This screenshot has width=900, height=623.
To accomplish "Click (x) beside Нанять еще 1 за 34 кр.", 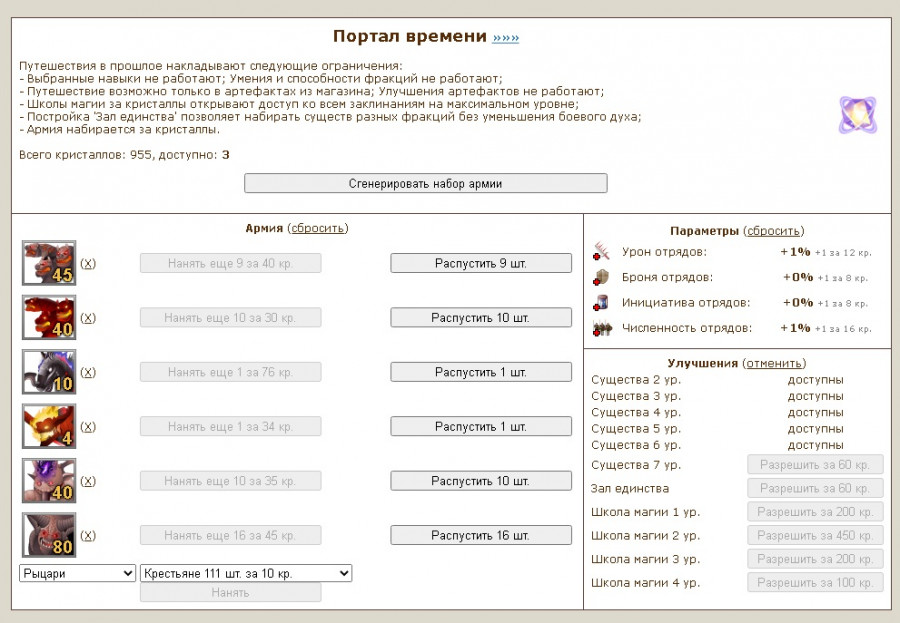I will tap(88, 427).
